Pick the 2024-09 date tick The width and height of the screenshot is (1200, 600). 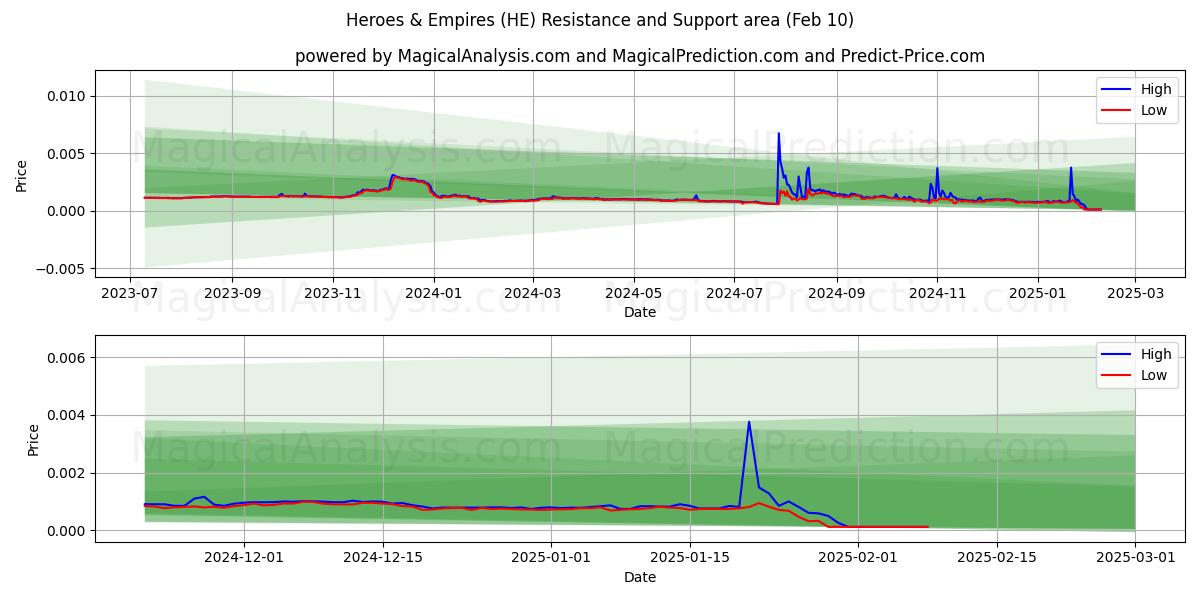(x=837, y=293)
